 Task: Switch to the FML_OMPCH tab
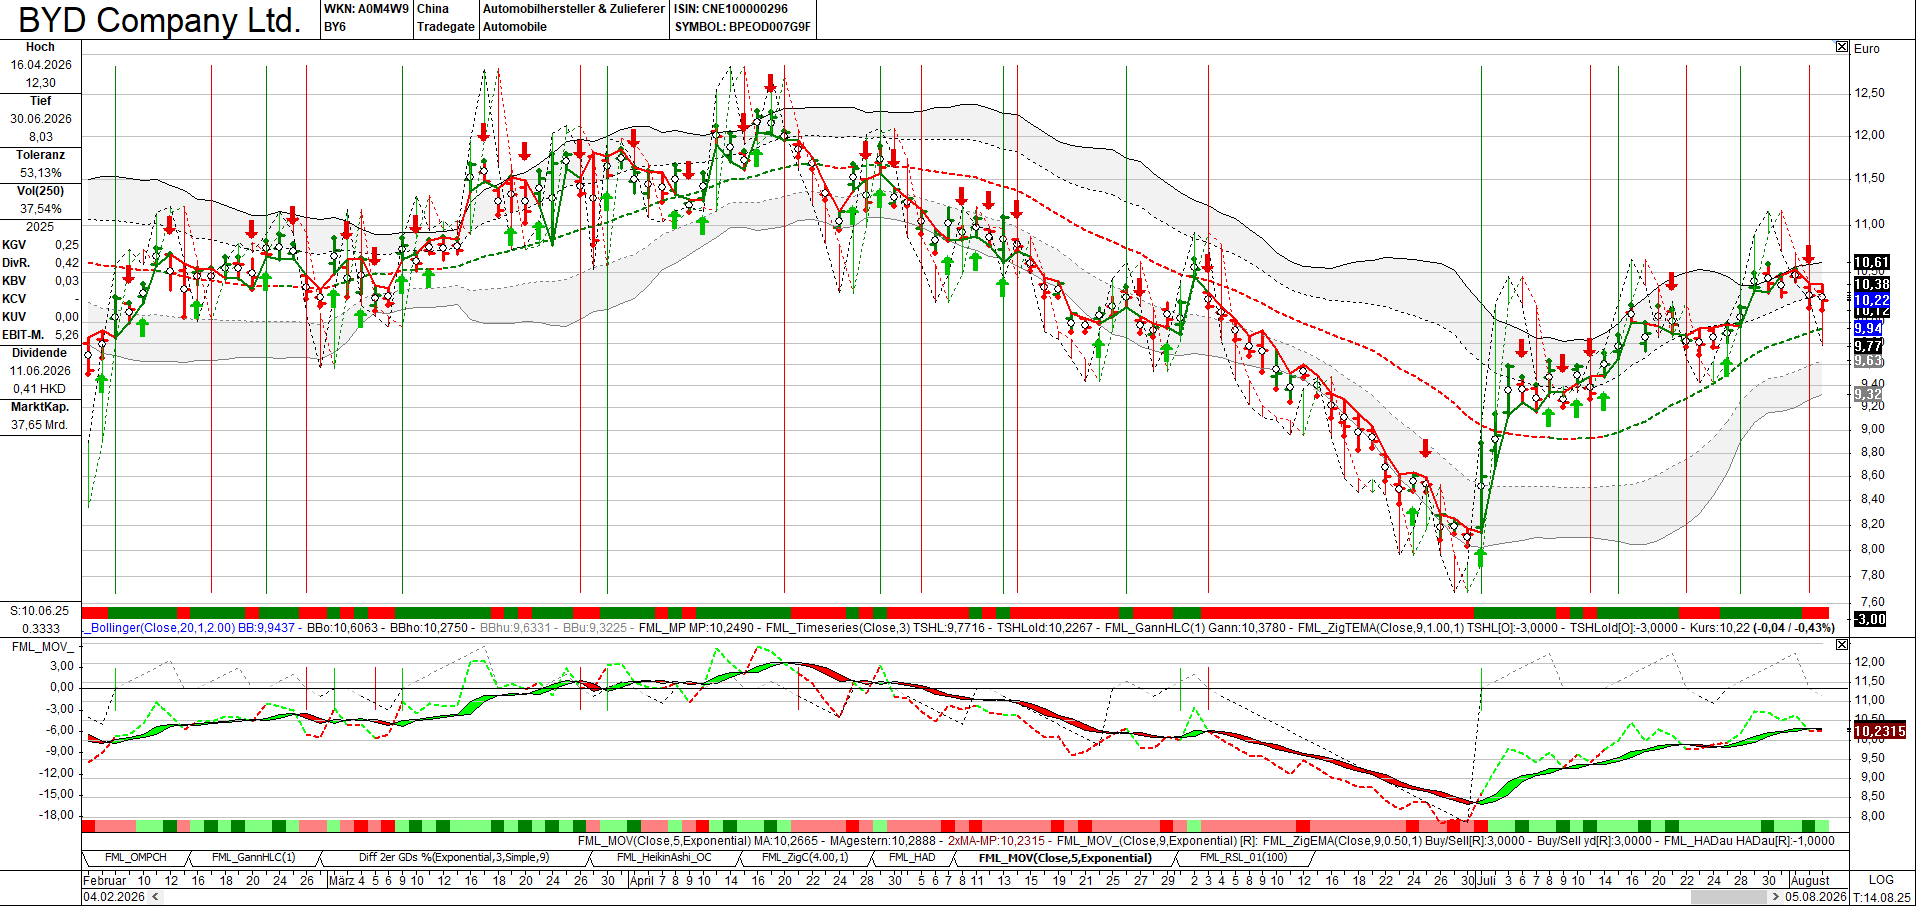(135, 858)
